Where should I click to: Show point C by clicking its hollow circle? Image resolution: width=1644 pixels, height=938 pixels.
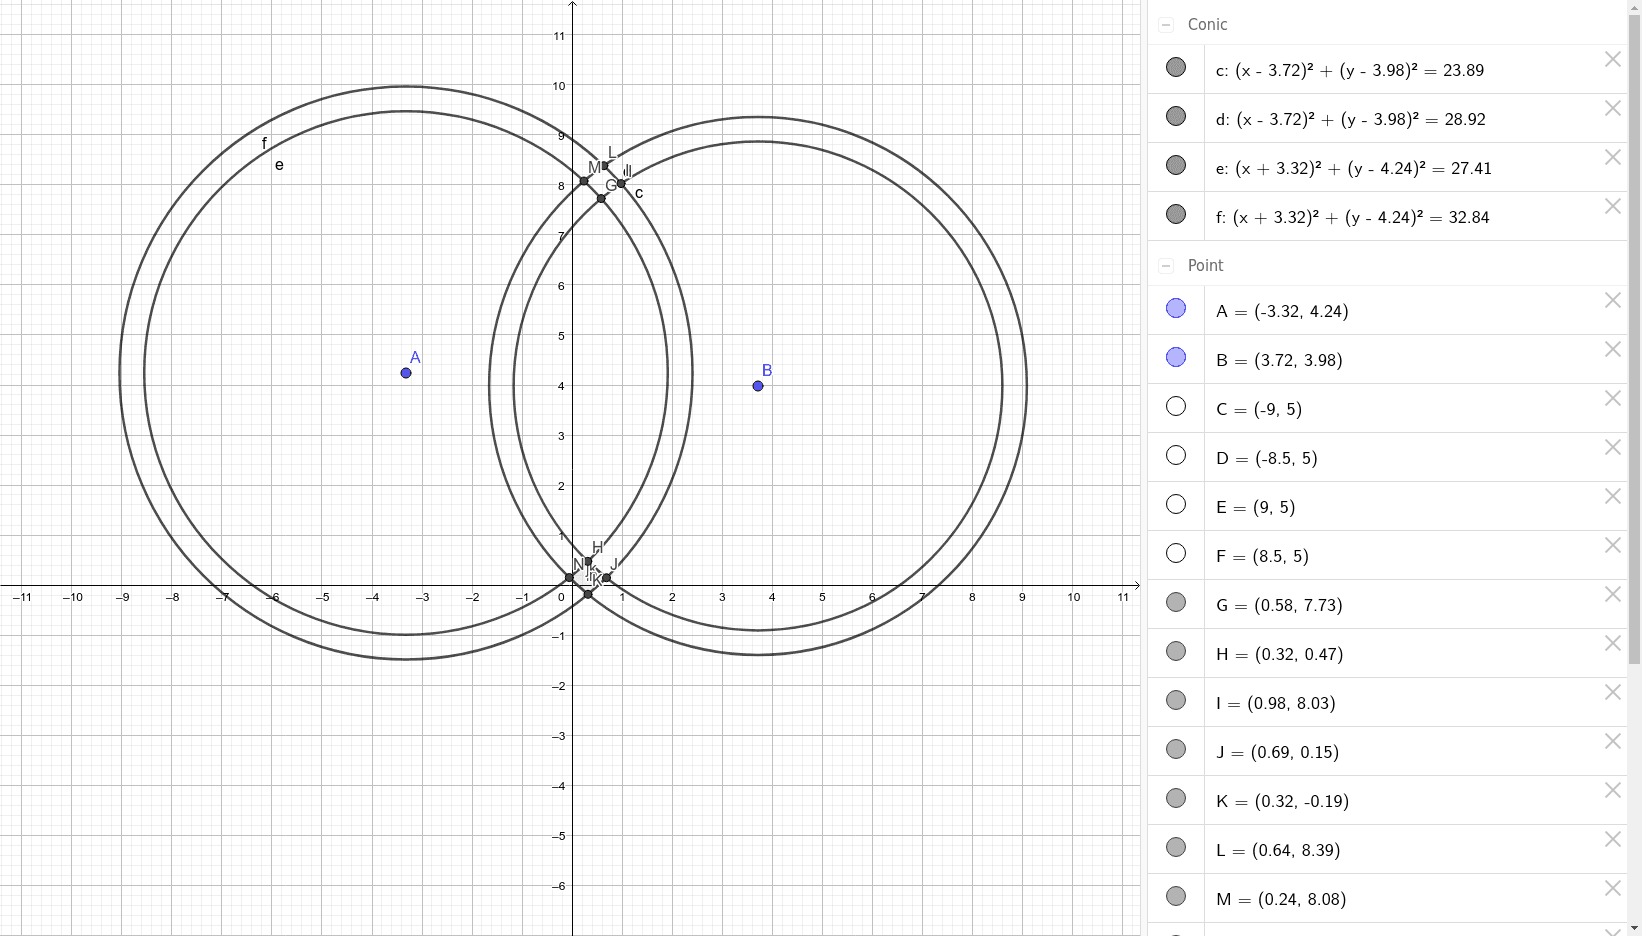point(1175,406)
